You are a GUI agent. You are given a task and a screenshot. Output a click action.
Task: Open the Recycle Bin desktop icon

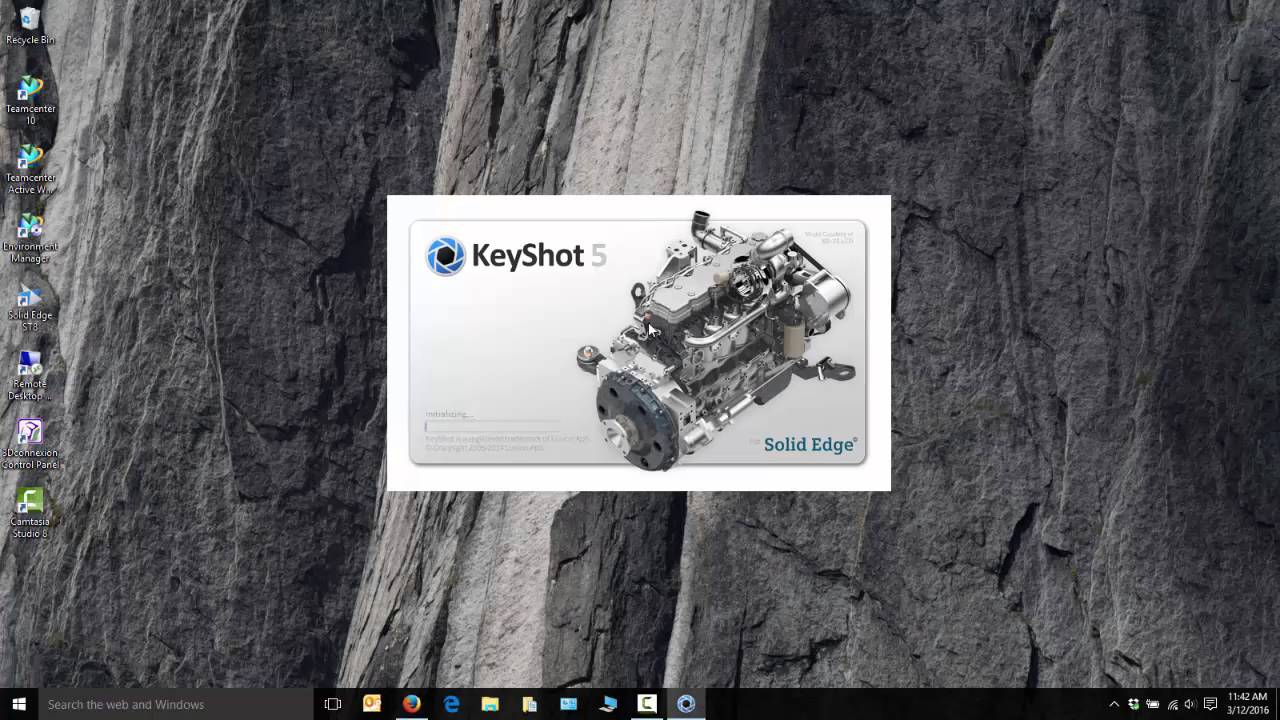click(30, 26)
